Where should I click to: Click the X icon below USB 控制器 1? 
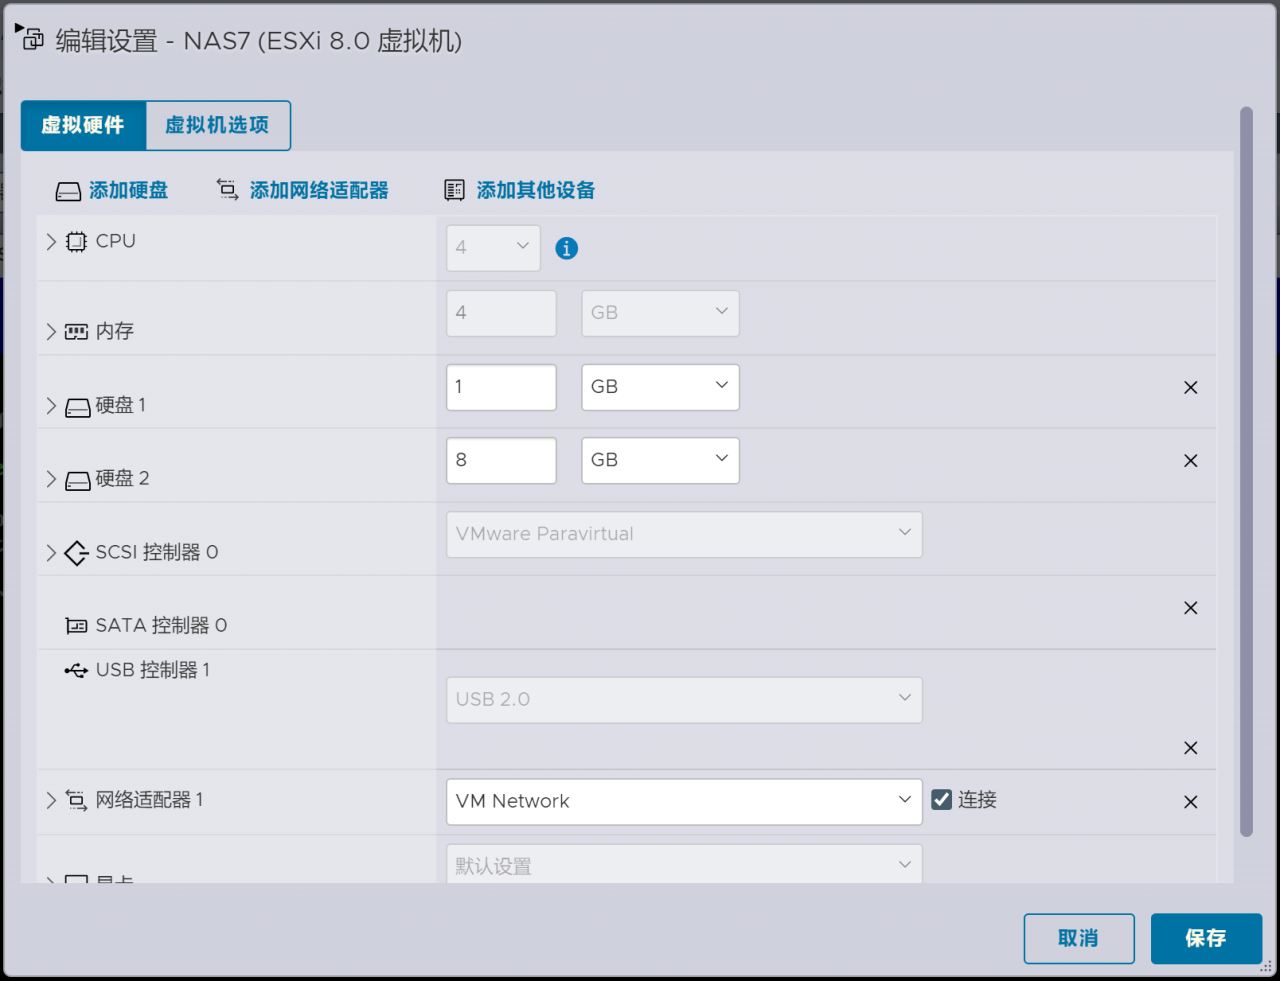click(x=1190, y=747)
